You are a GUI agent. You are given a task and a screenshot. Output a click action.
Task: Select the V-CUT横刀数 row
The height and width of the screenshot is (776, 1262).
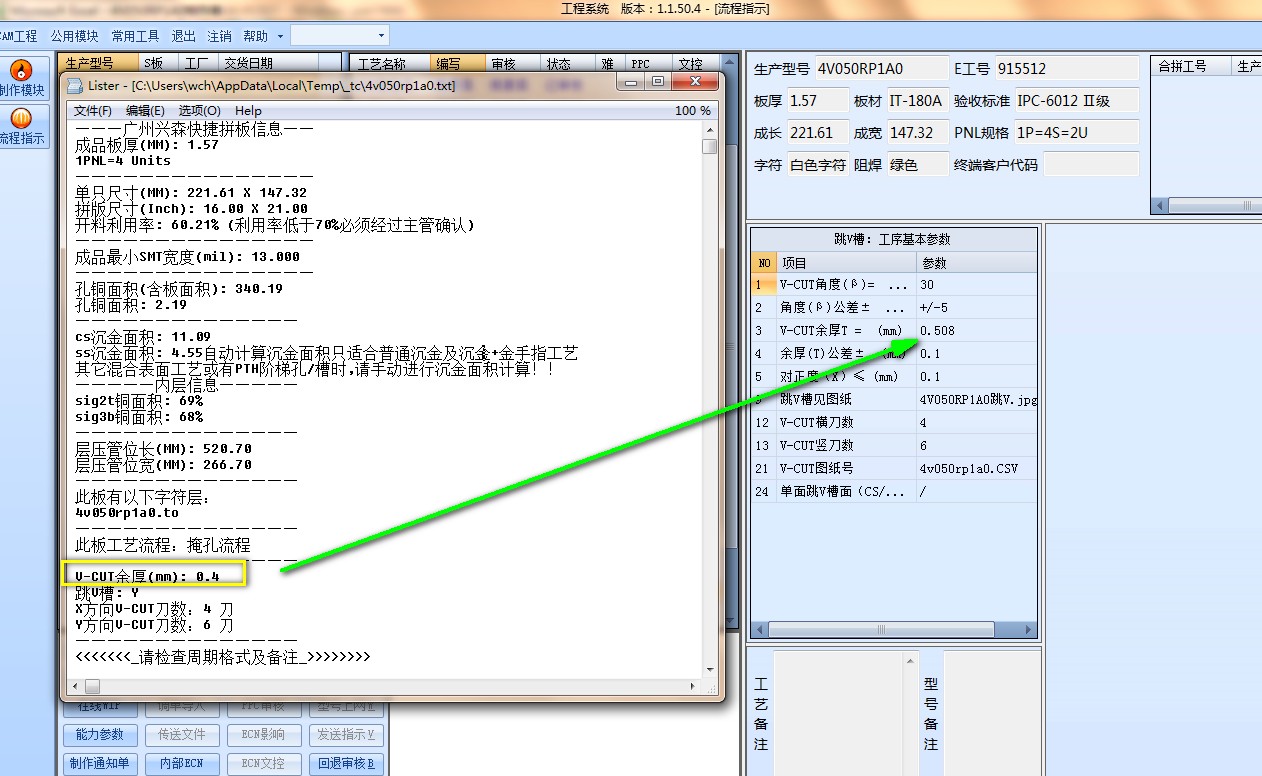point(893,422)
